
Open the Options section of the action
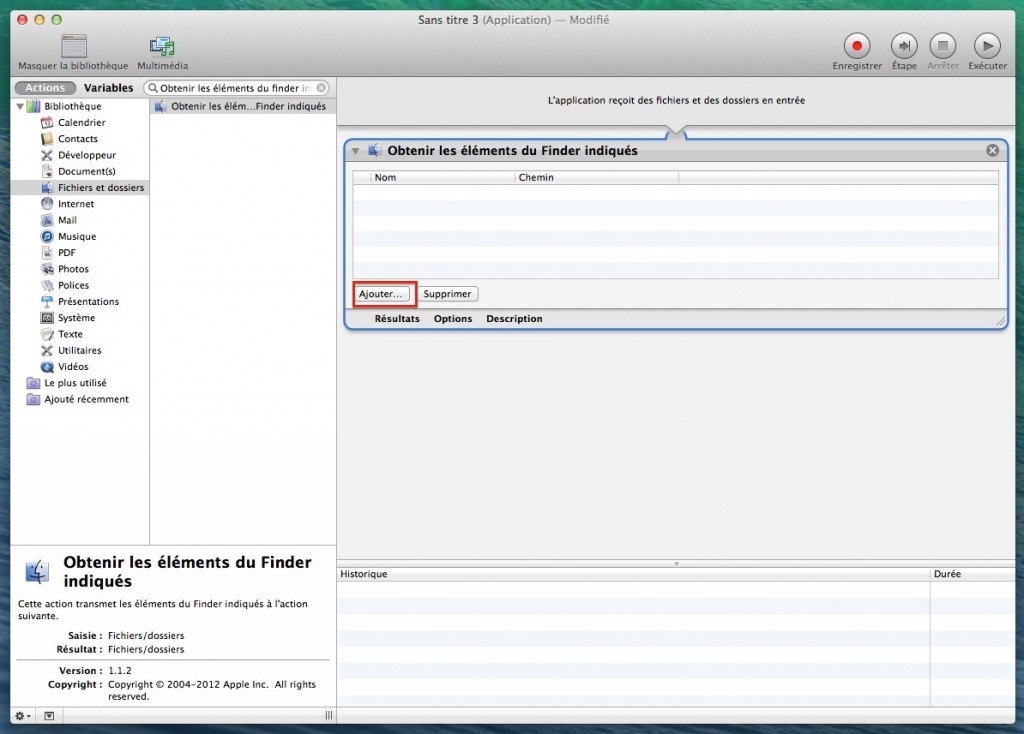point(453,319)
